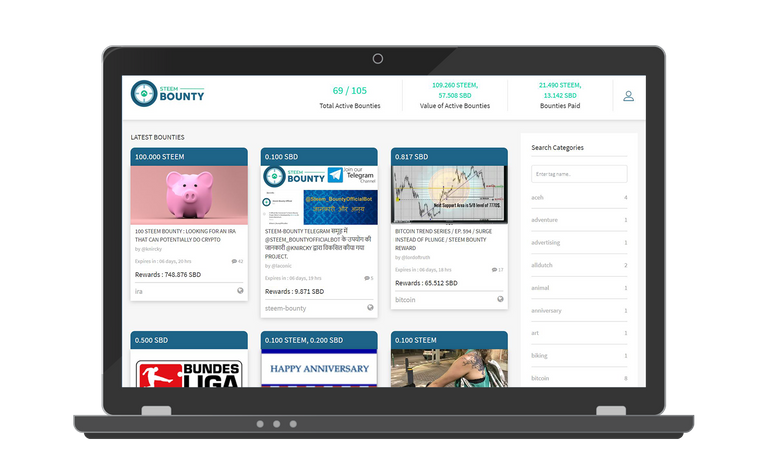
Task: Select the animal category
Action: click(579, 288)
